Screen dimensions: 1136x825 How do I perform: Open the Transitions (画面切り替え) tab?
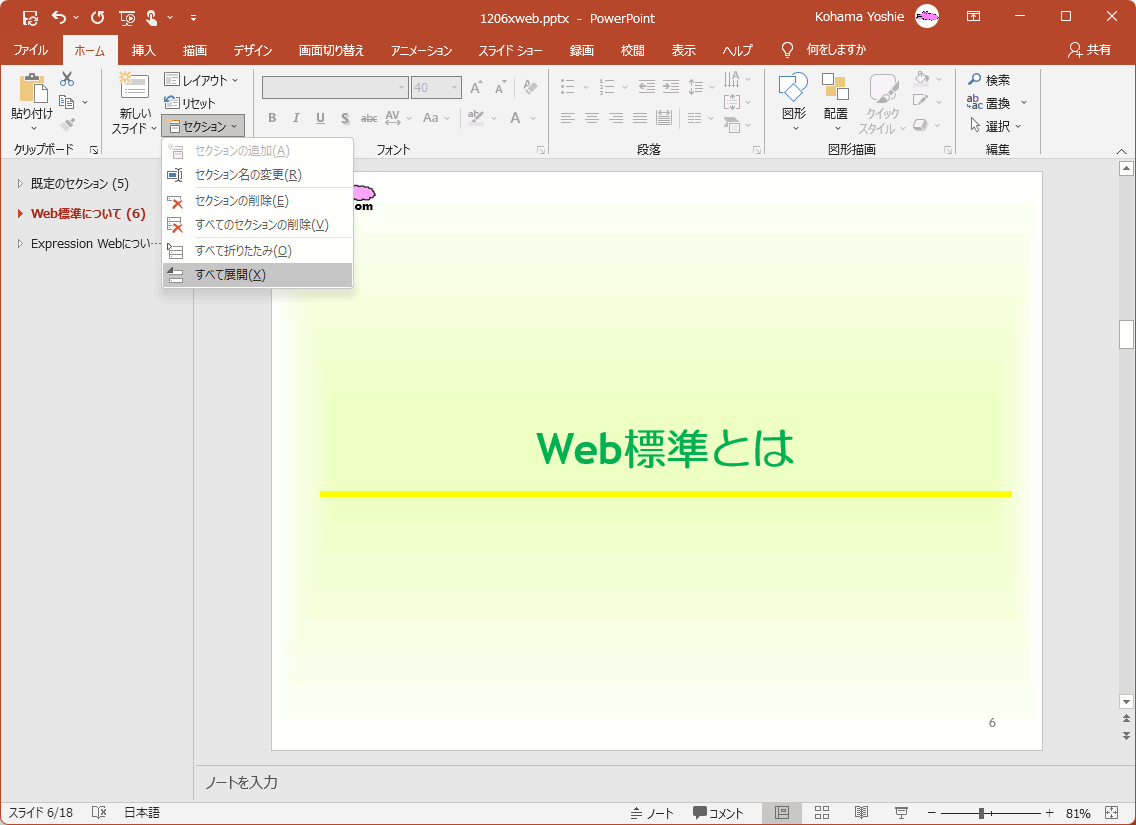coord(332,50)
